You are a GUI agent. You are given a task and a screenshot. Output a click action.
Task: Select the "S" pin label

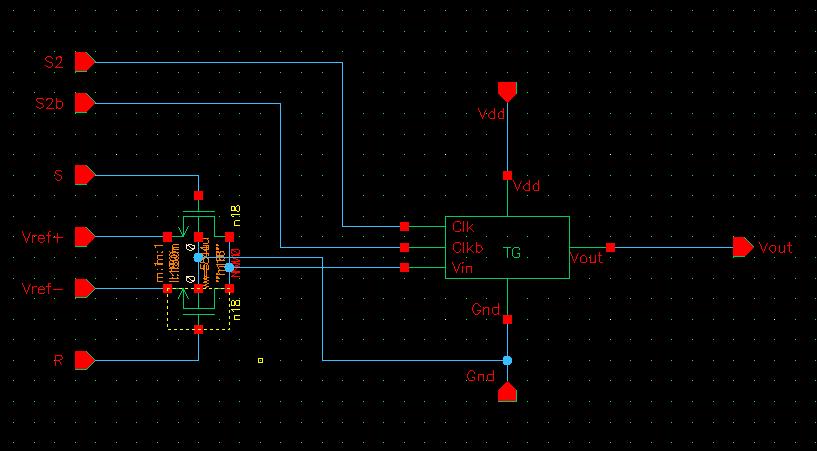(x=58, y=176)
